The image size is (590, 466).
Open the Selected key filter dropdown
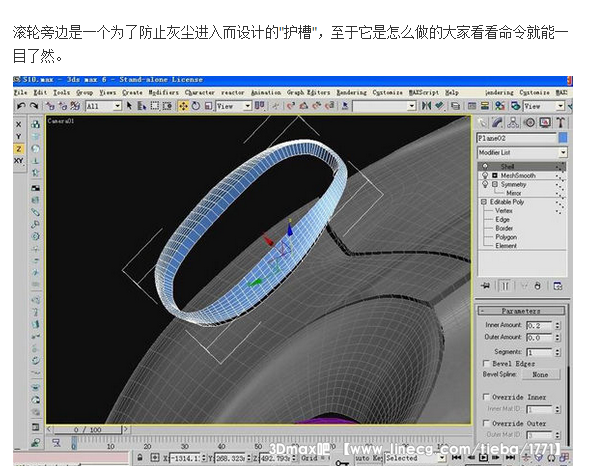(415, 458)
